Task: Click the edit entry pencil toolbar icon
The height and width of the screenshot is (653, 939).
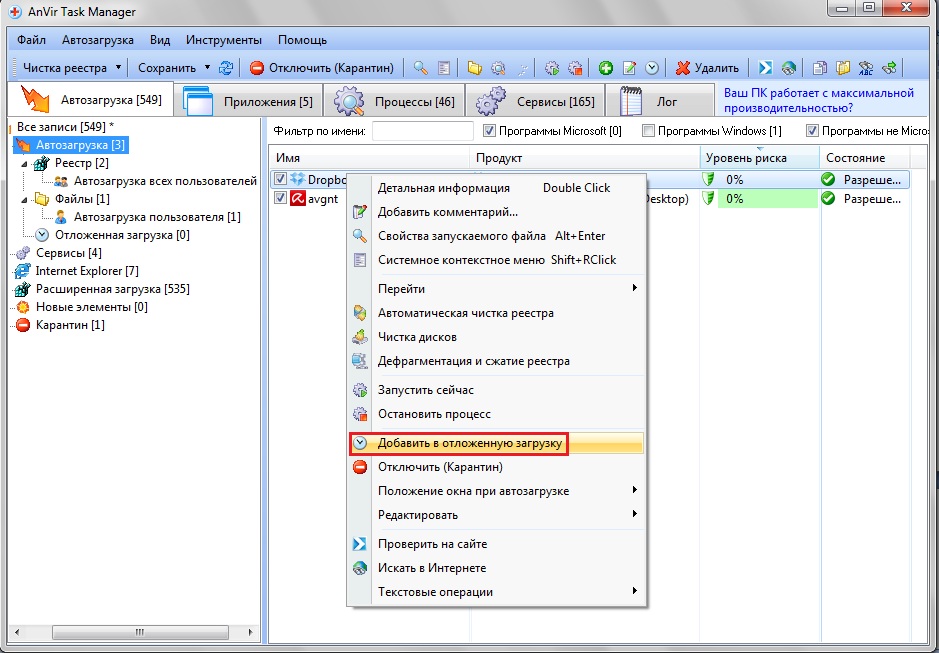Action: click(x=629, y=68)
